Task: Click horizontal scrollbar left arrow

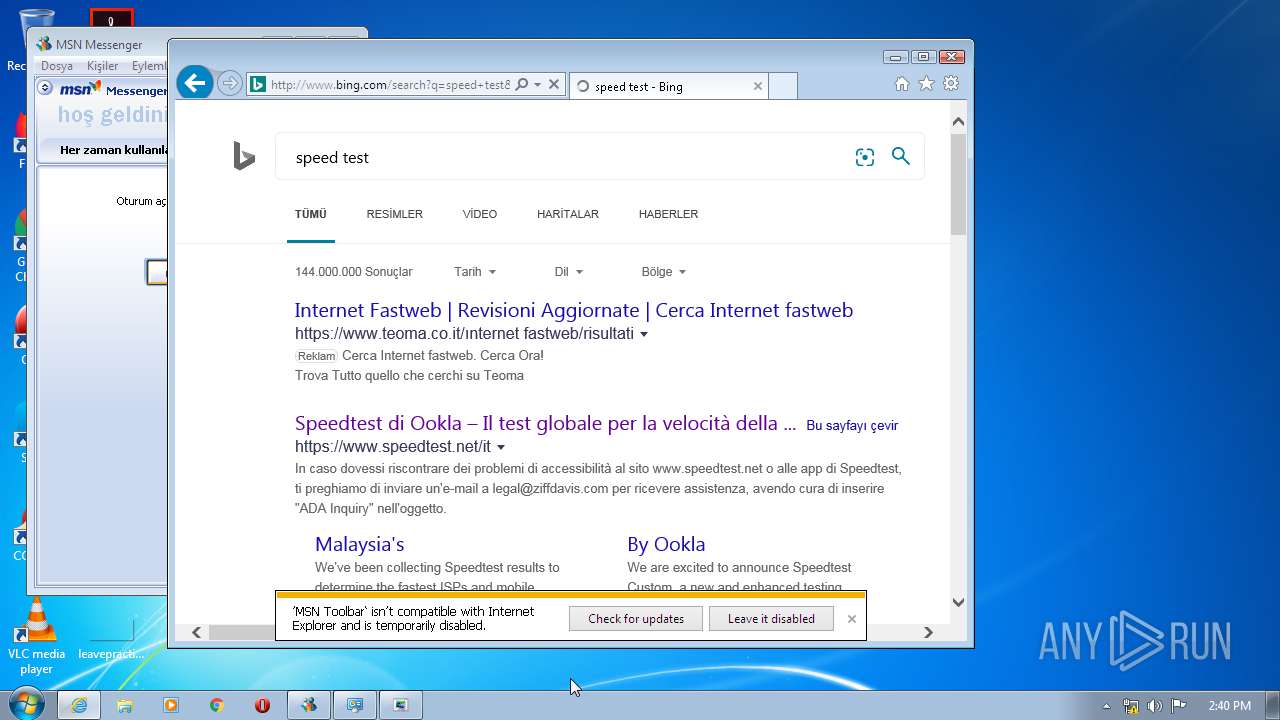Action: [x=196, y=632]
